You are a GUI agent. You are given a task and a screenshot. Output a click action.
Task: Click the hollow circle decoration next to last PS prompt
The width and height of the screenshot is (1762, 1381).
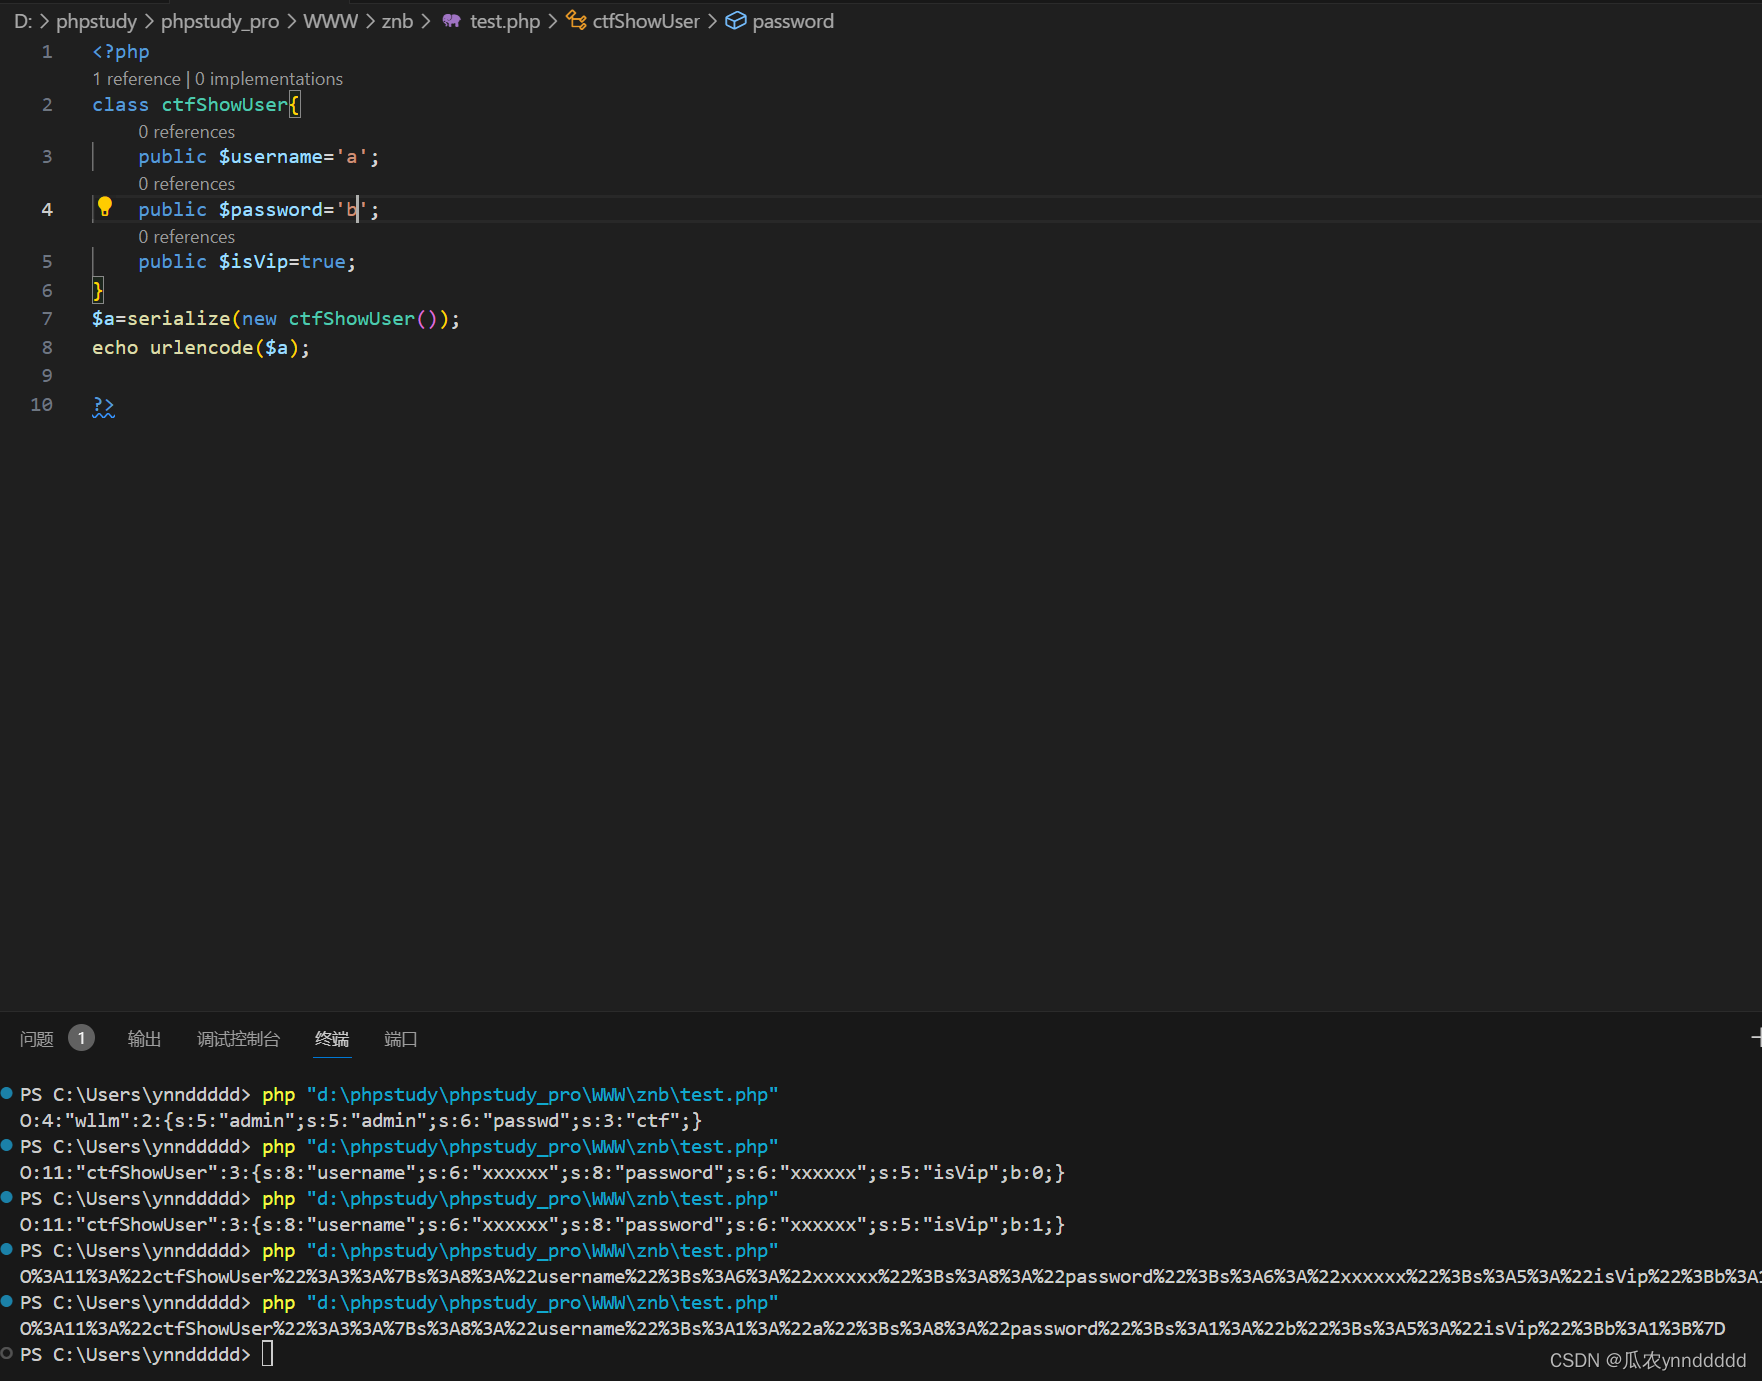(6, 1354)
